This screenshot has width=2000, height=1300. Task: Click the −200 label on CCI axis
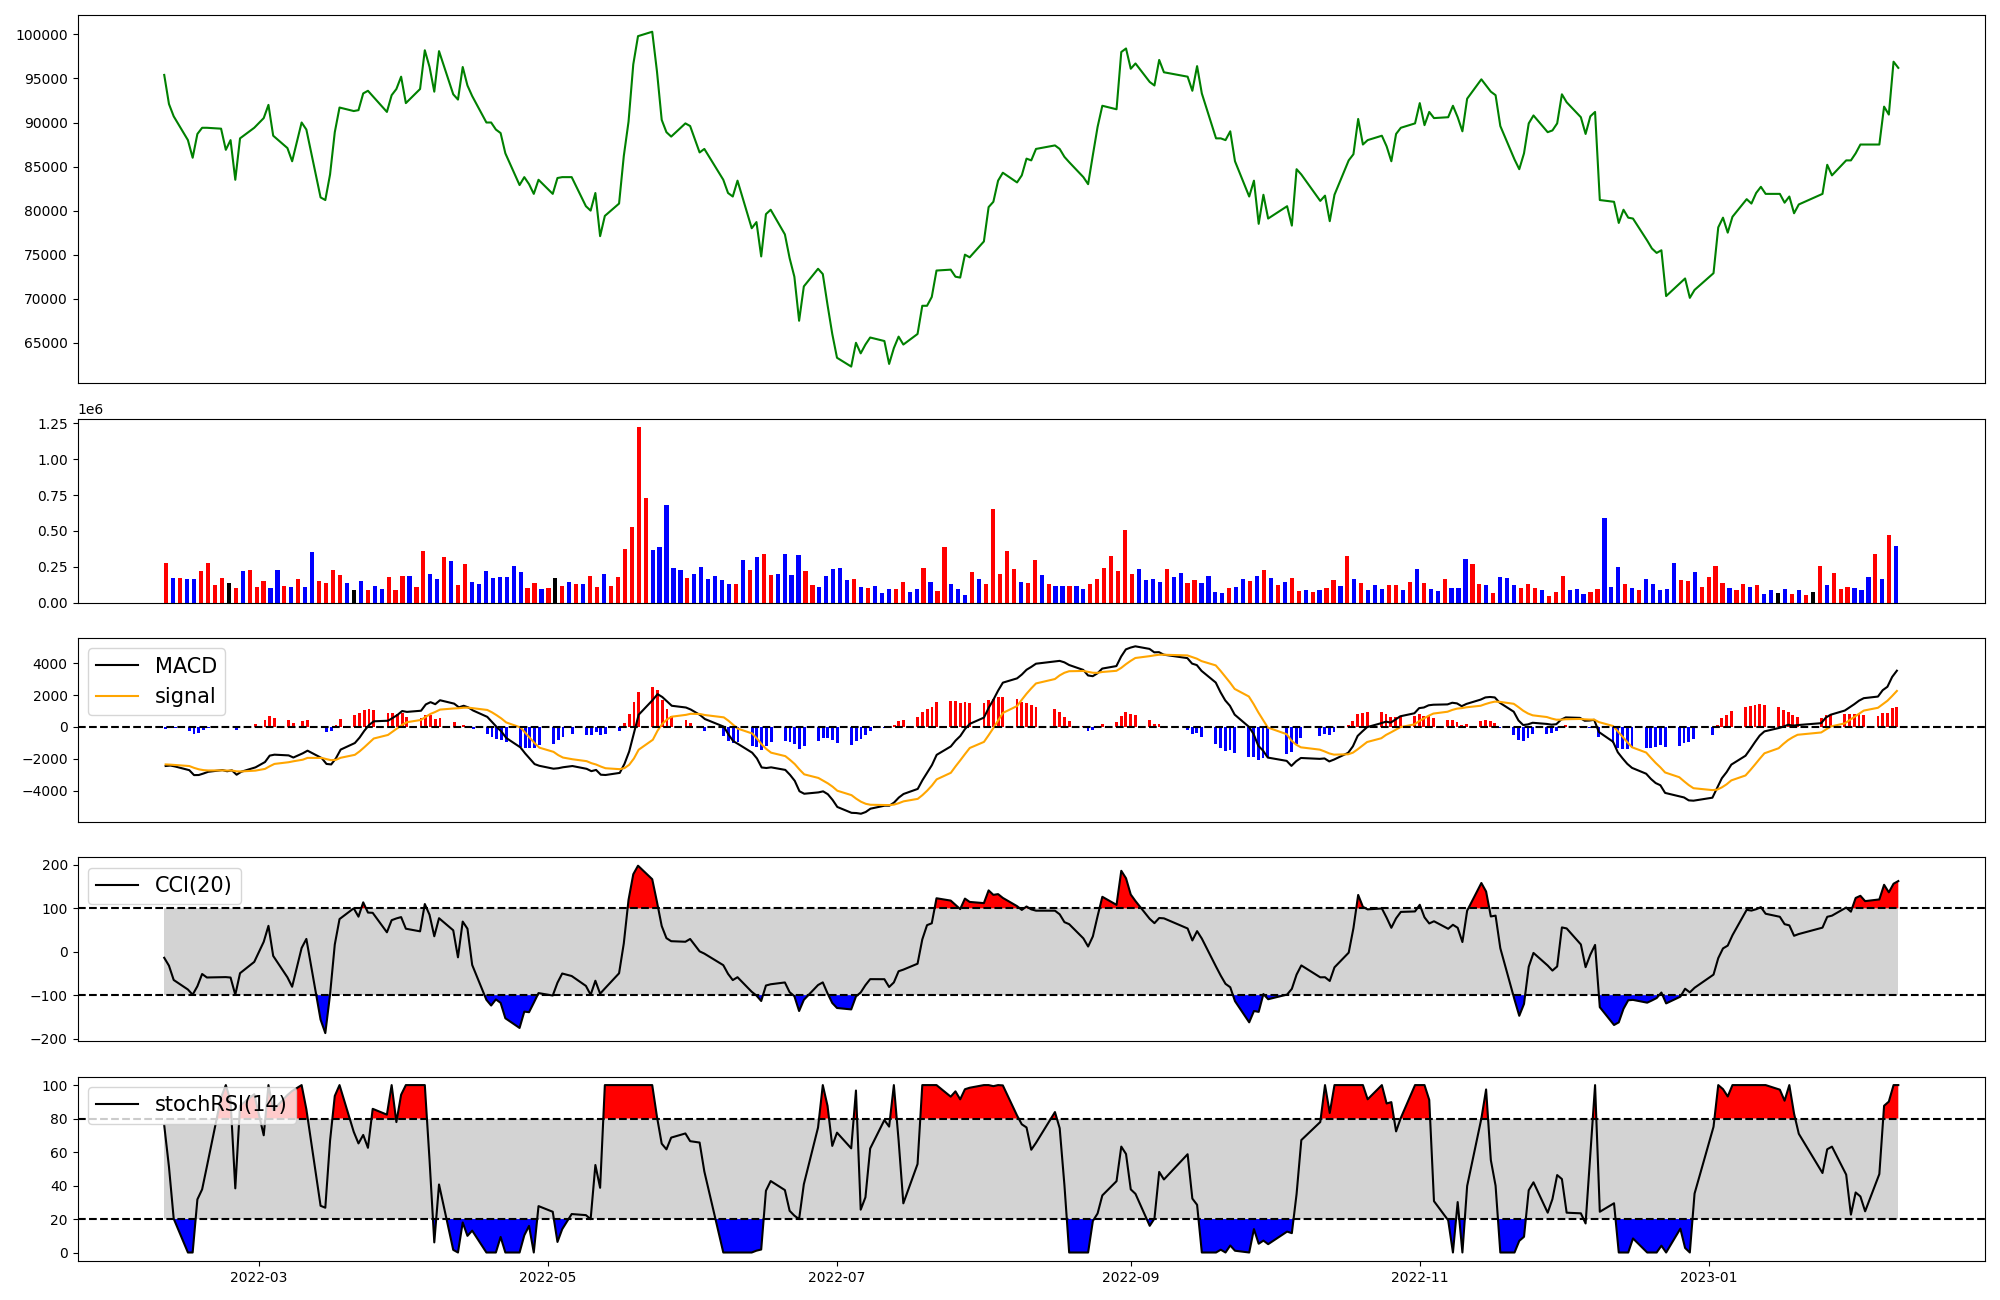(50, 1040)
